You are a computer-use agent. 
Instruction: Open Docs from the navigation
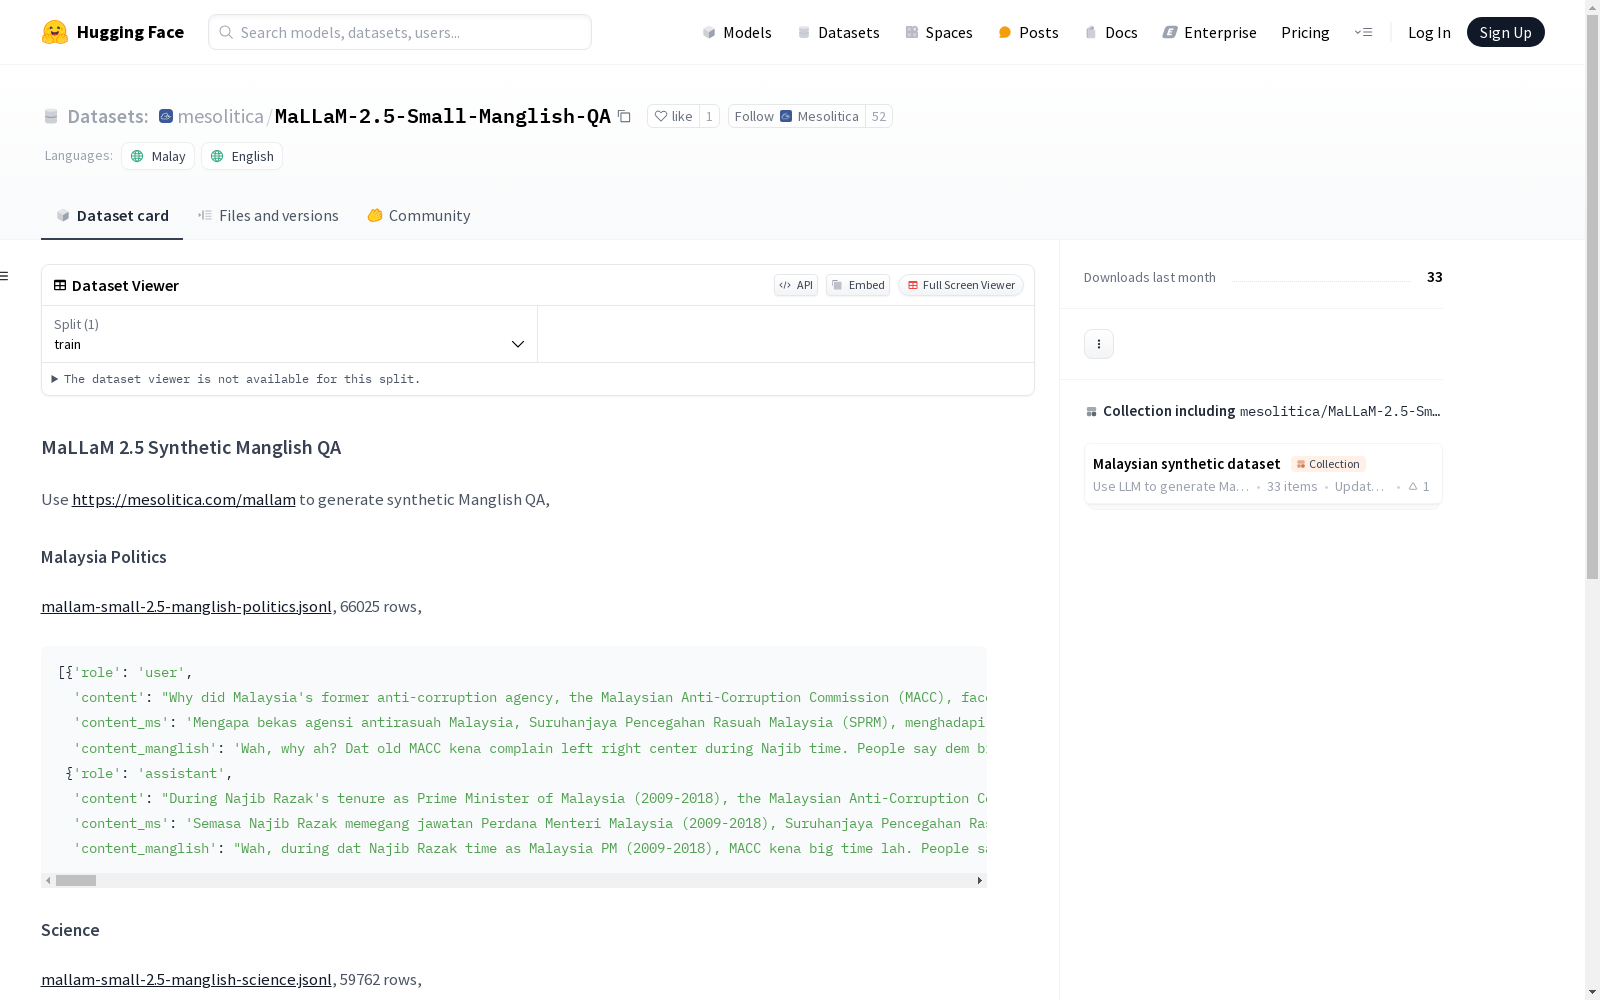pyautogui.click(x=1111, y=32)
